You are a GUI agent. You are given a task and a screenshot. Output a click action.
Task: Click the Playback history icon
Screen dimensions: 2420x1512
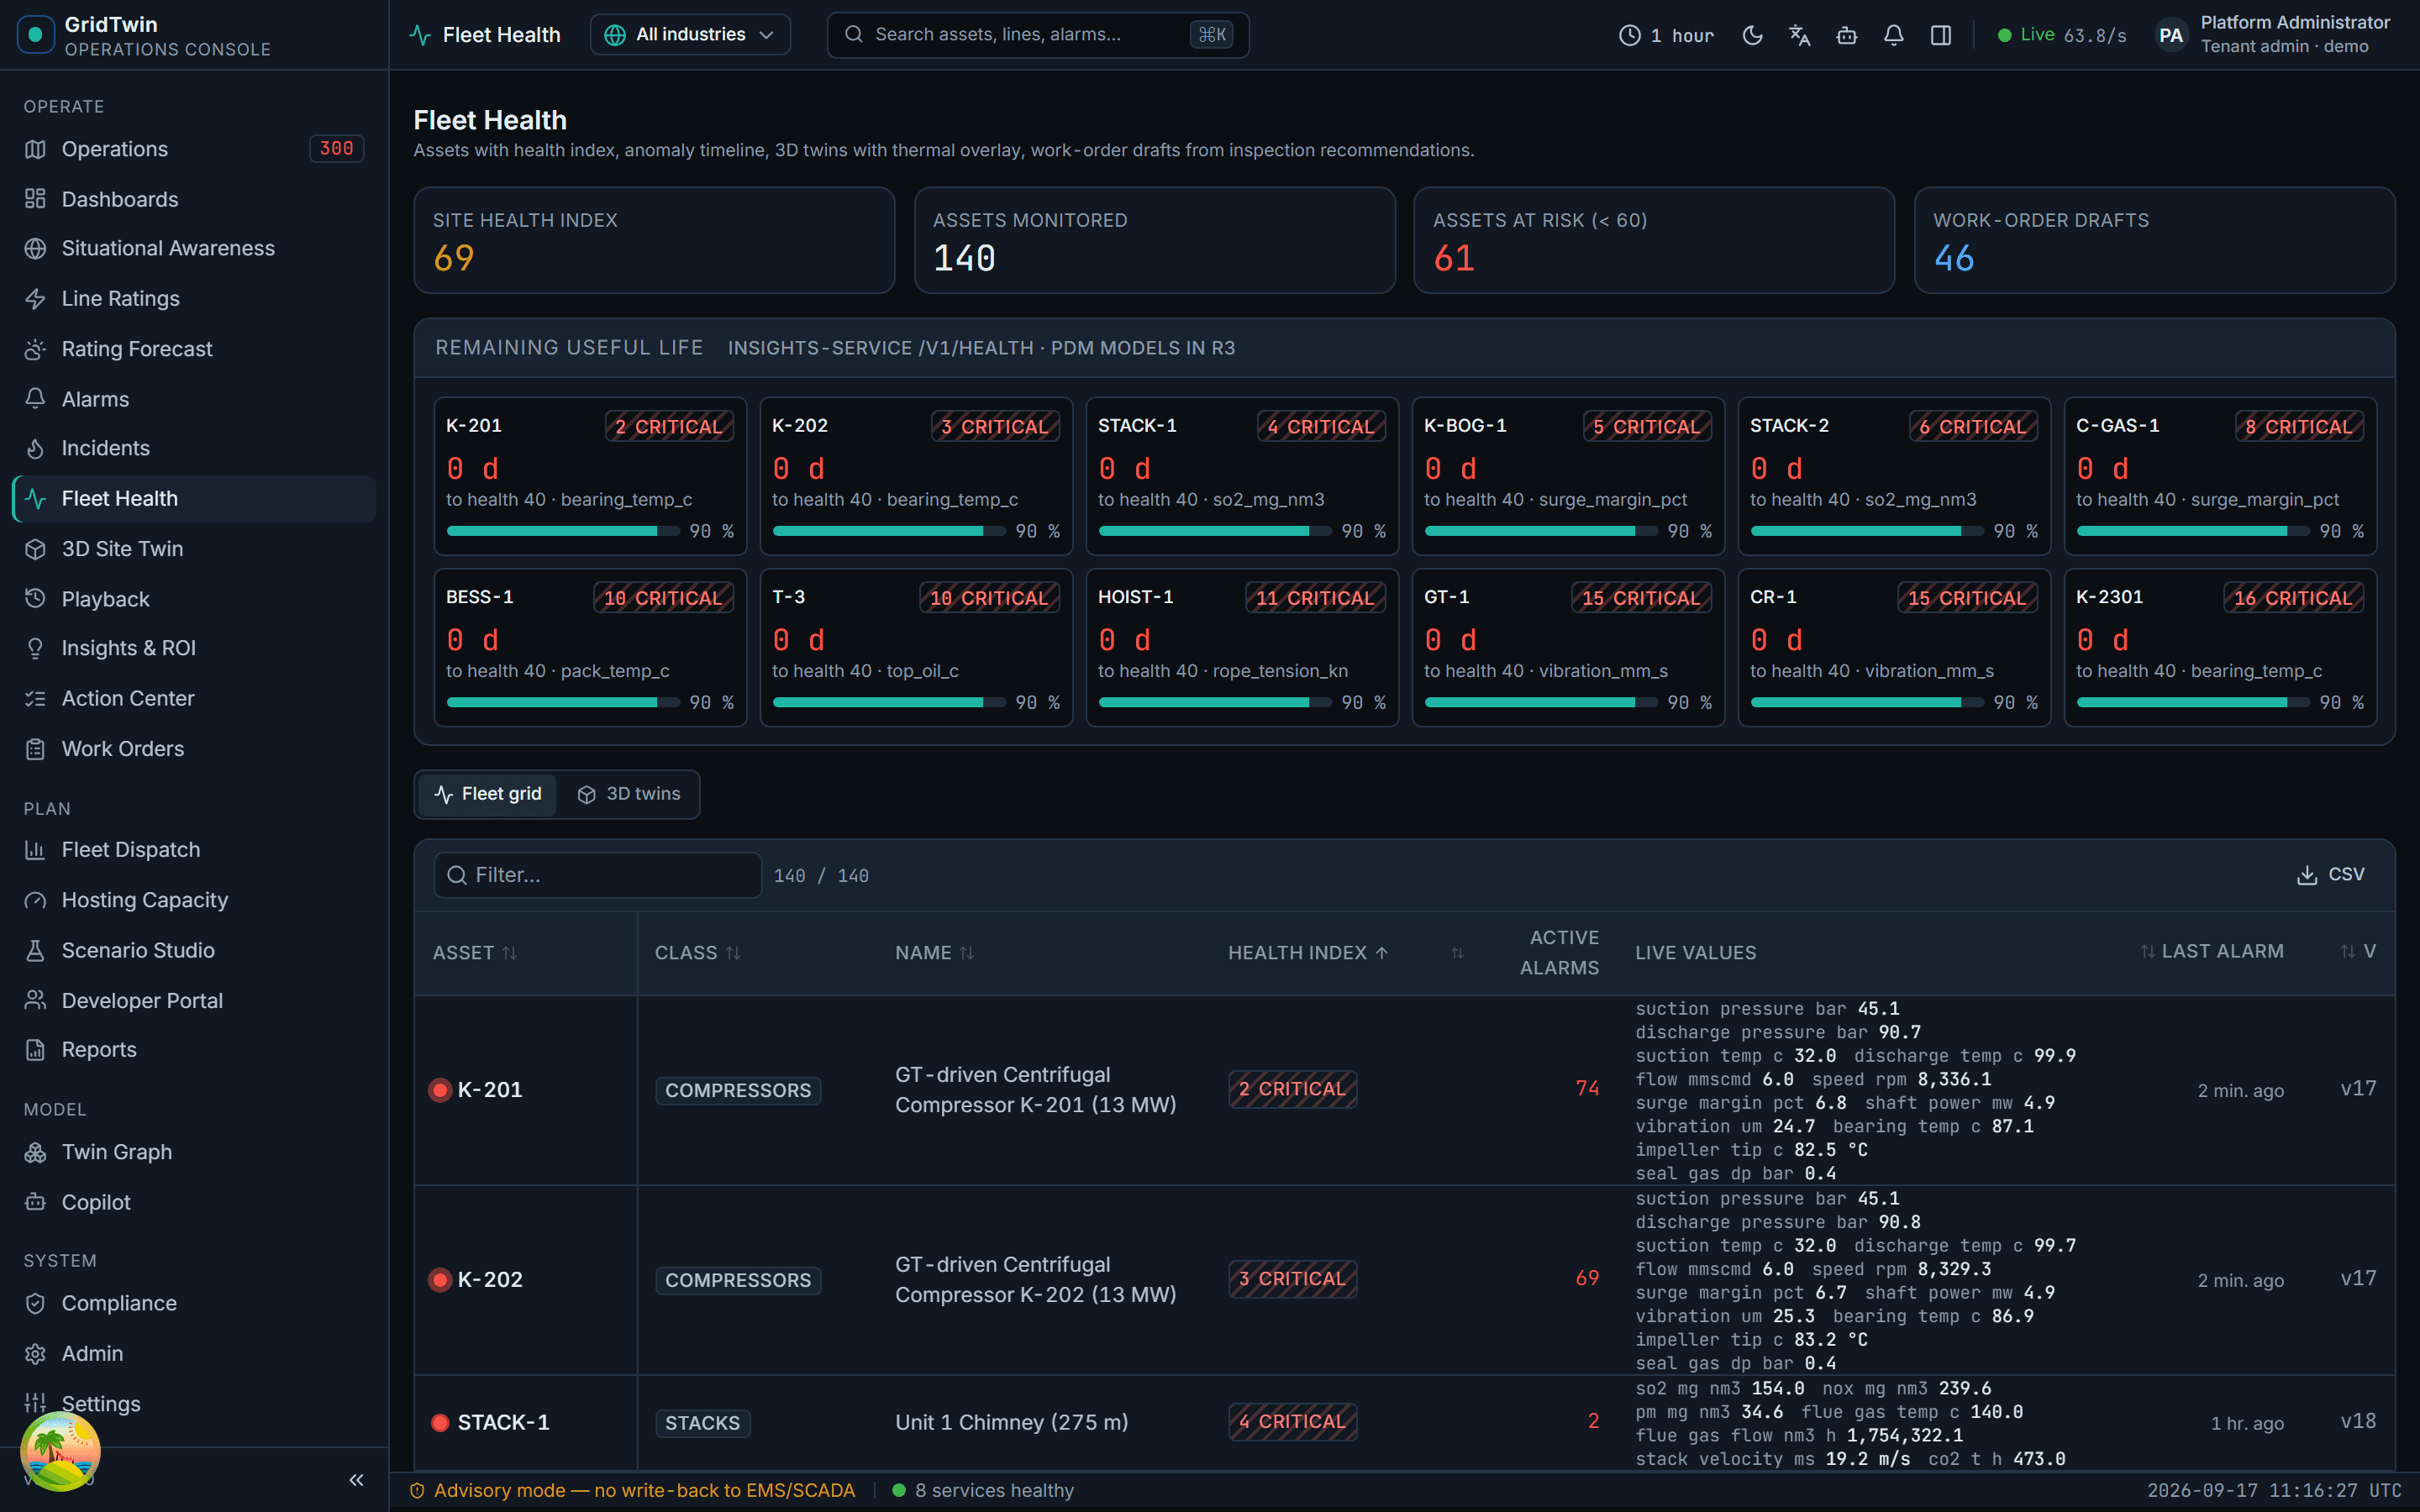(x=36, y=599)
